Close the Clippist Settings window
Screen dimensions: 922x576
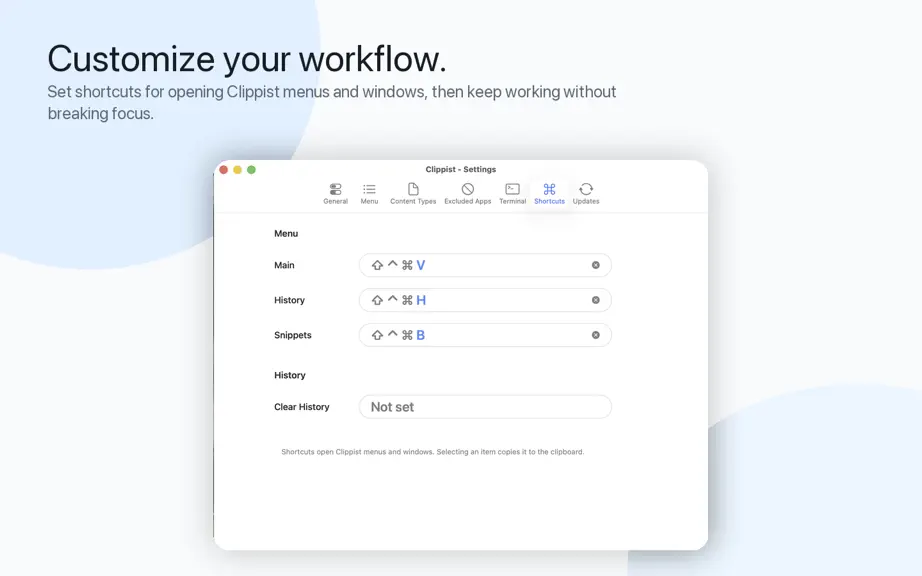tap(223, 170)
